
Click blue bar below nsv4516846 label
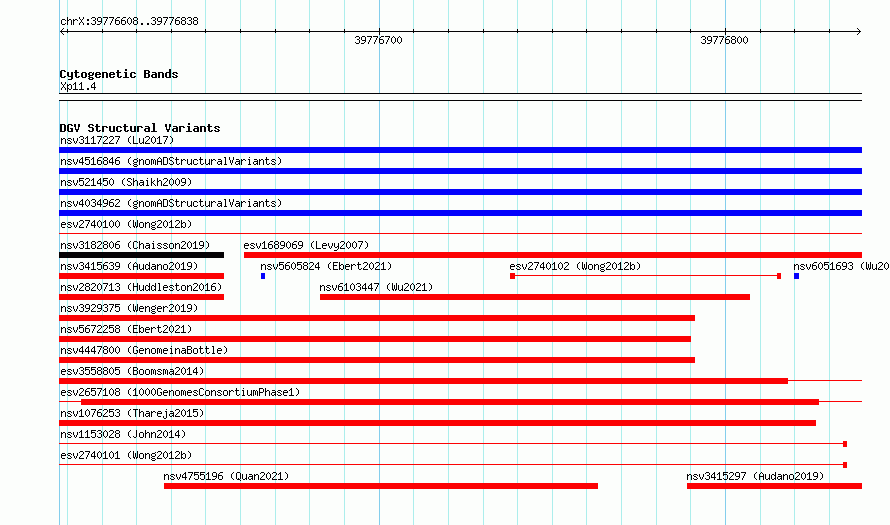click(x=460, y=171)
